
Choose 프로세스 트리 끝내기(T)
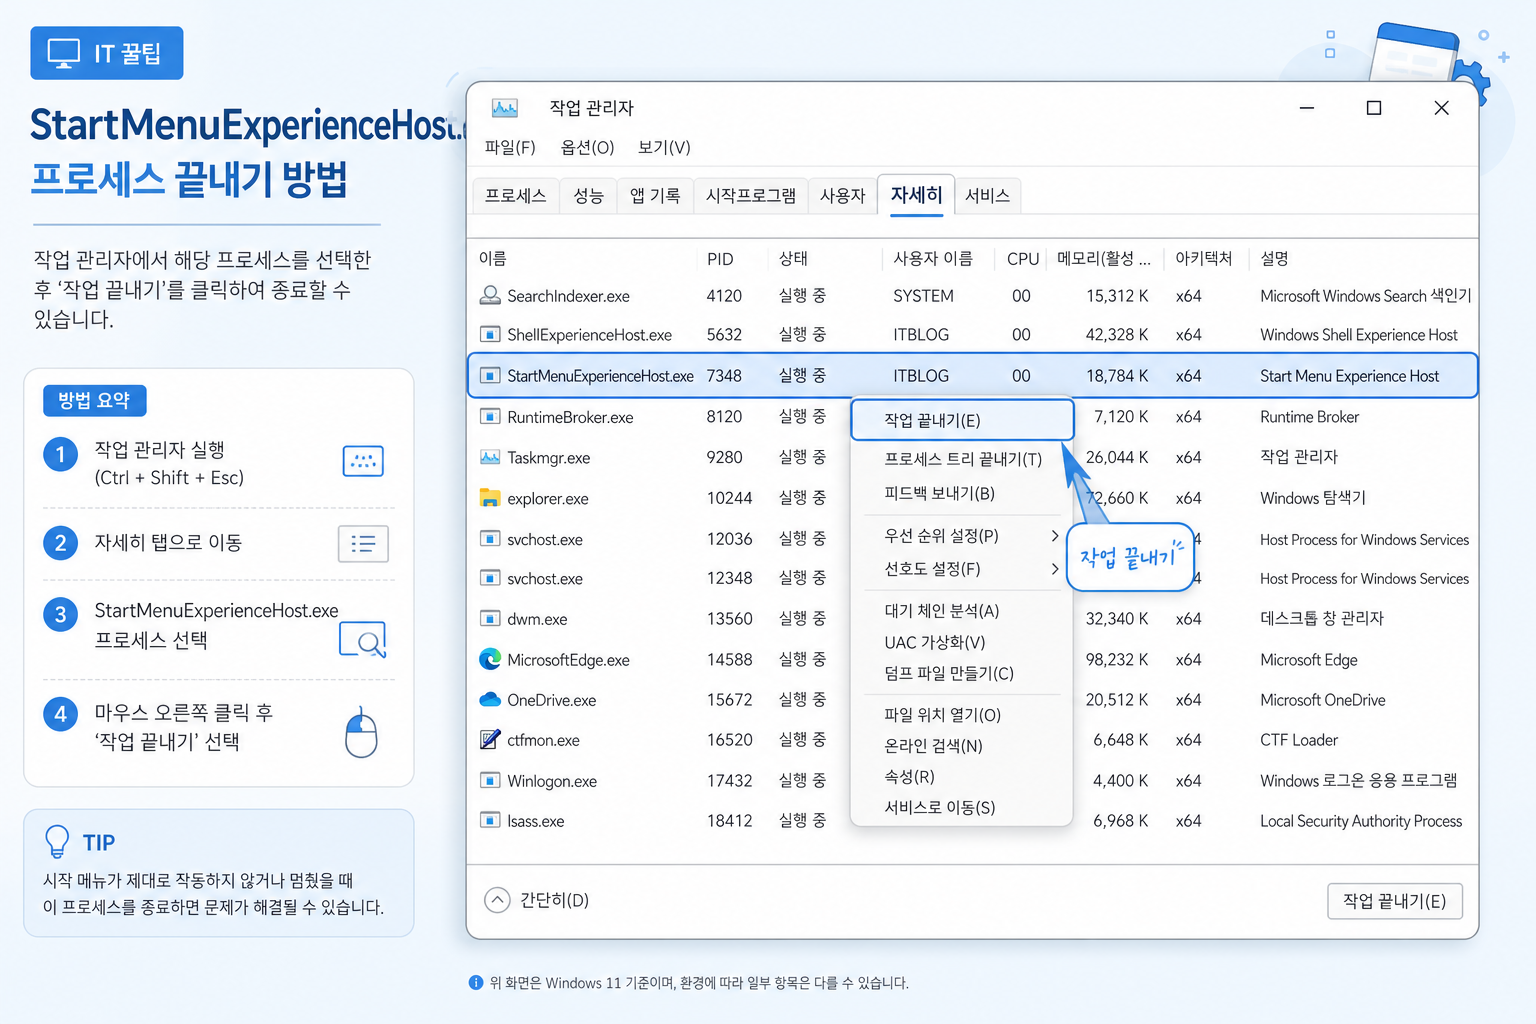click(962, 459)
